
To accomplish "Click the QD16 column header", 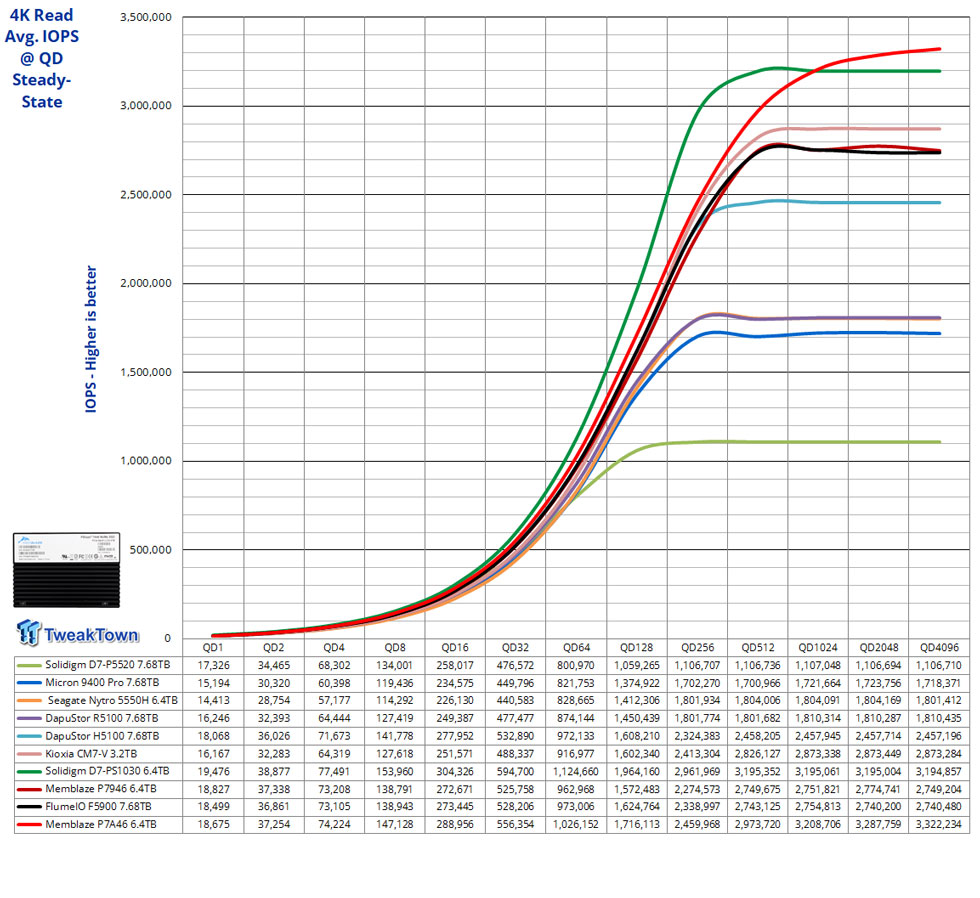I will (455, 647).
